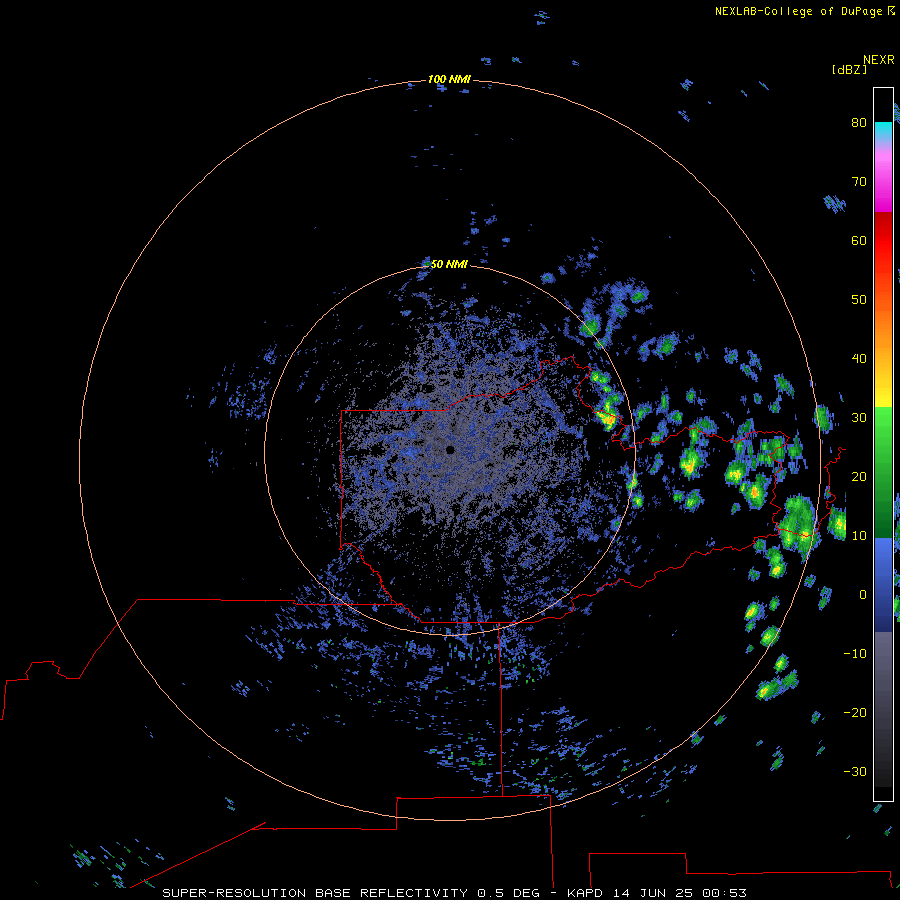Screen dimensions: 900x900
Task: Click the 30 value on the dBZ scale
Action: 859,418
